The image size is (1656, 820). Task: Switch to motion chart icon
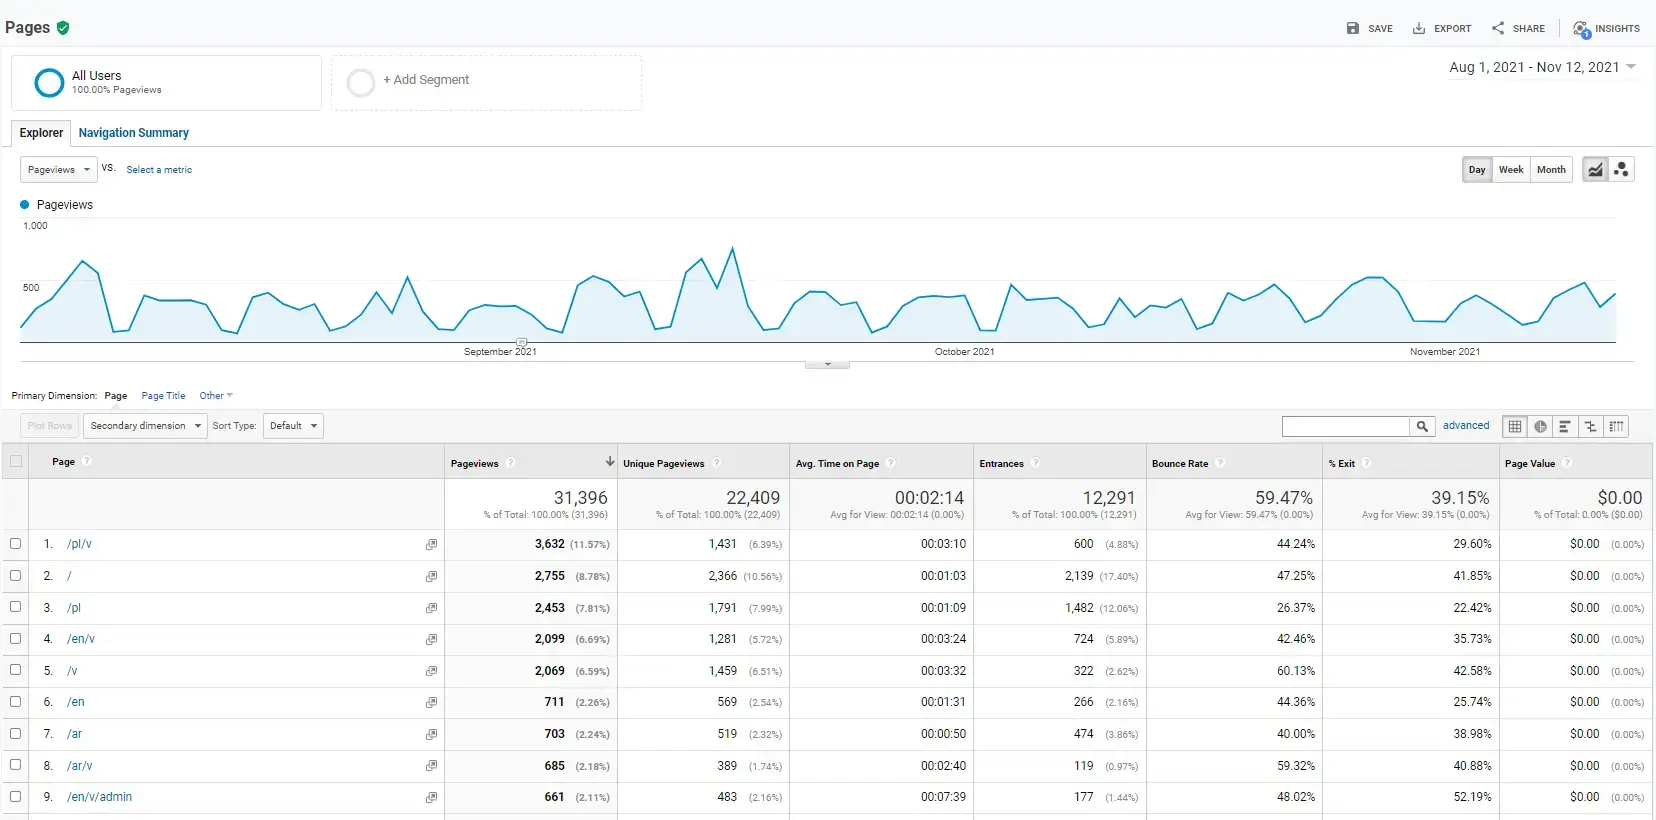(1621, 170)
